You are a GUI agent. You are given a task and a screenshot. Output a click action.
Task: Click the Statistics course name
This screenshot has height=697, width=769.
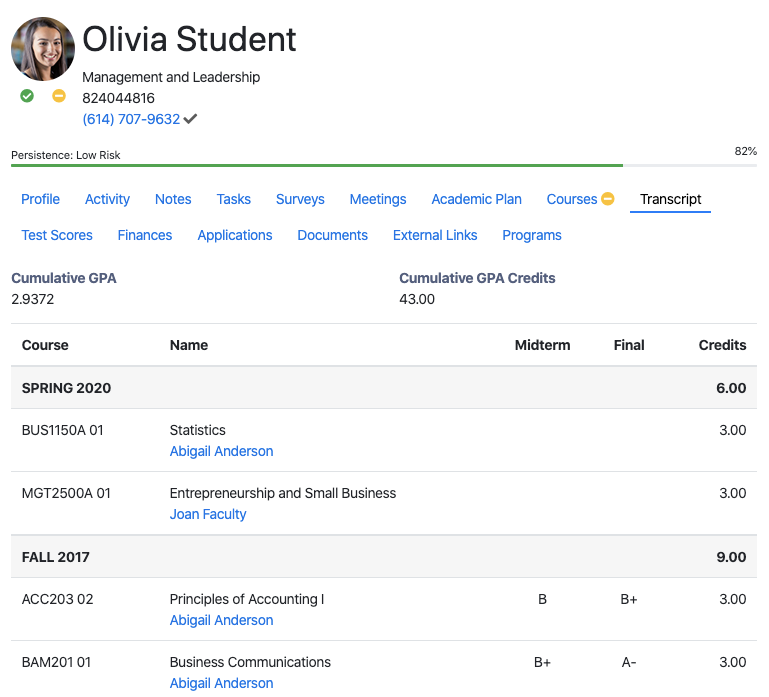[198, 430]
